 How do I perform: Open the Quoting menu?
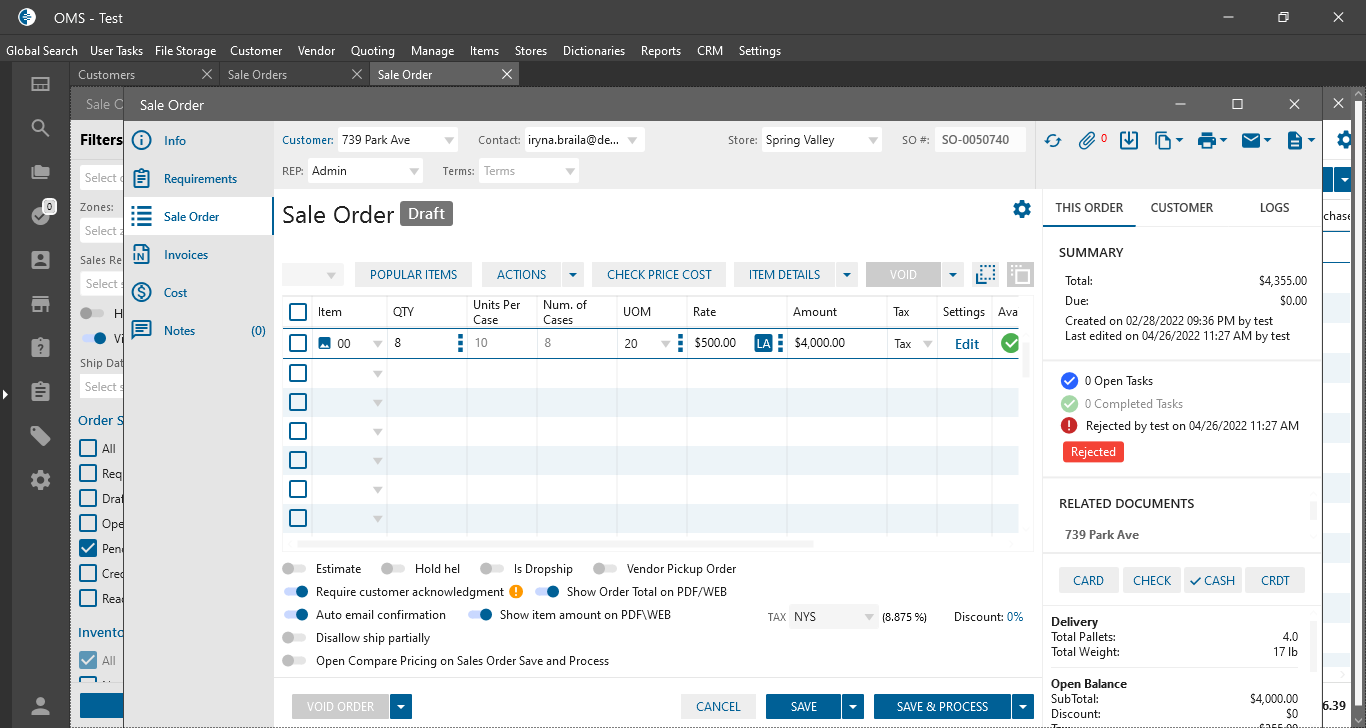(373, 51)
